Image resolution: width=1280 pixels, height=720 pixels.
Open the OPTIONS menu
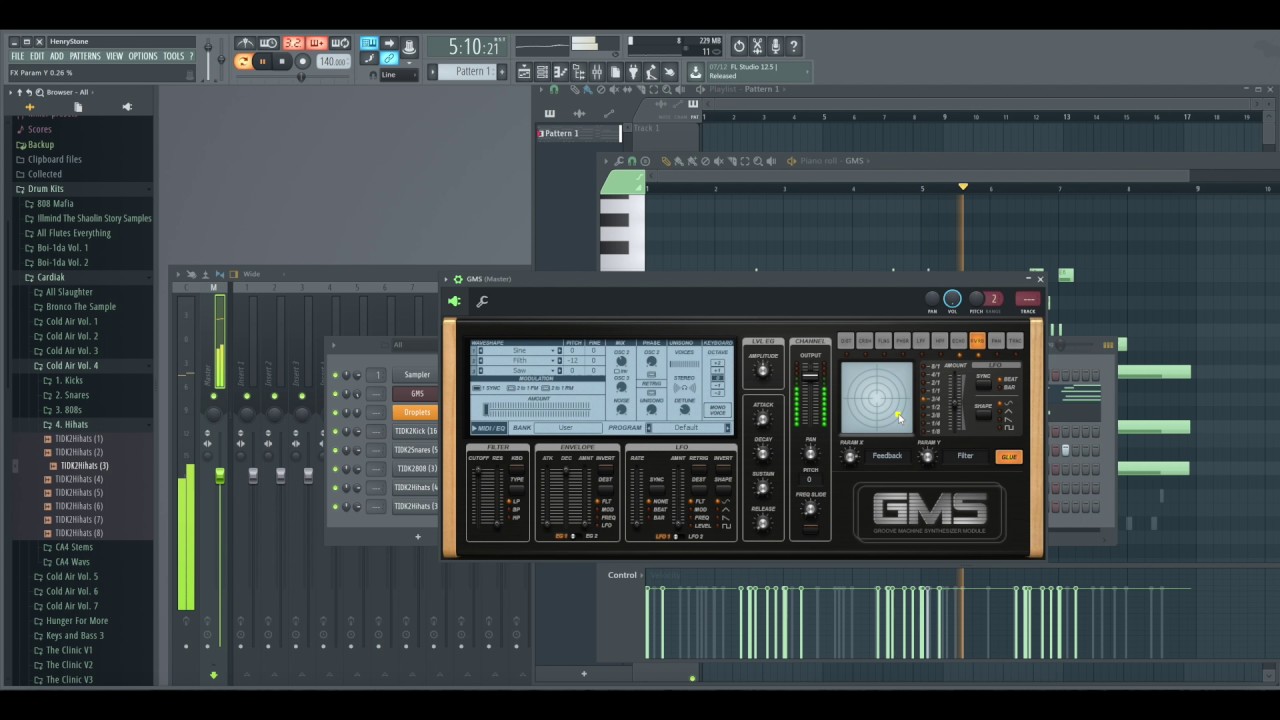pyautogui.click(x=143, y=57)
